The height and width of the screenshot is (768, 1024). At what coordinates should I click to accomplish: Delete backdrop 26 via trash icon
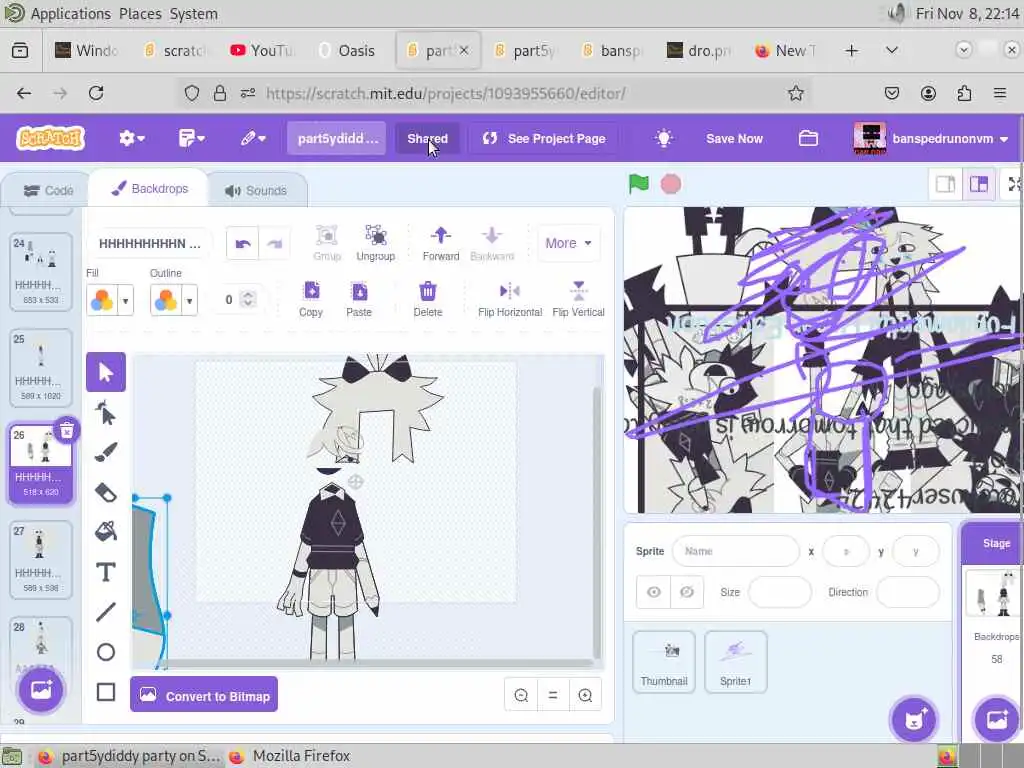[x=67, y=430]
